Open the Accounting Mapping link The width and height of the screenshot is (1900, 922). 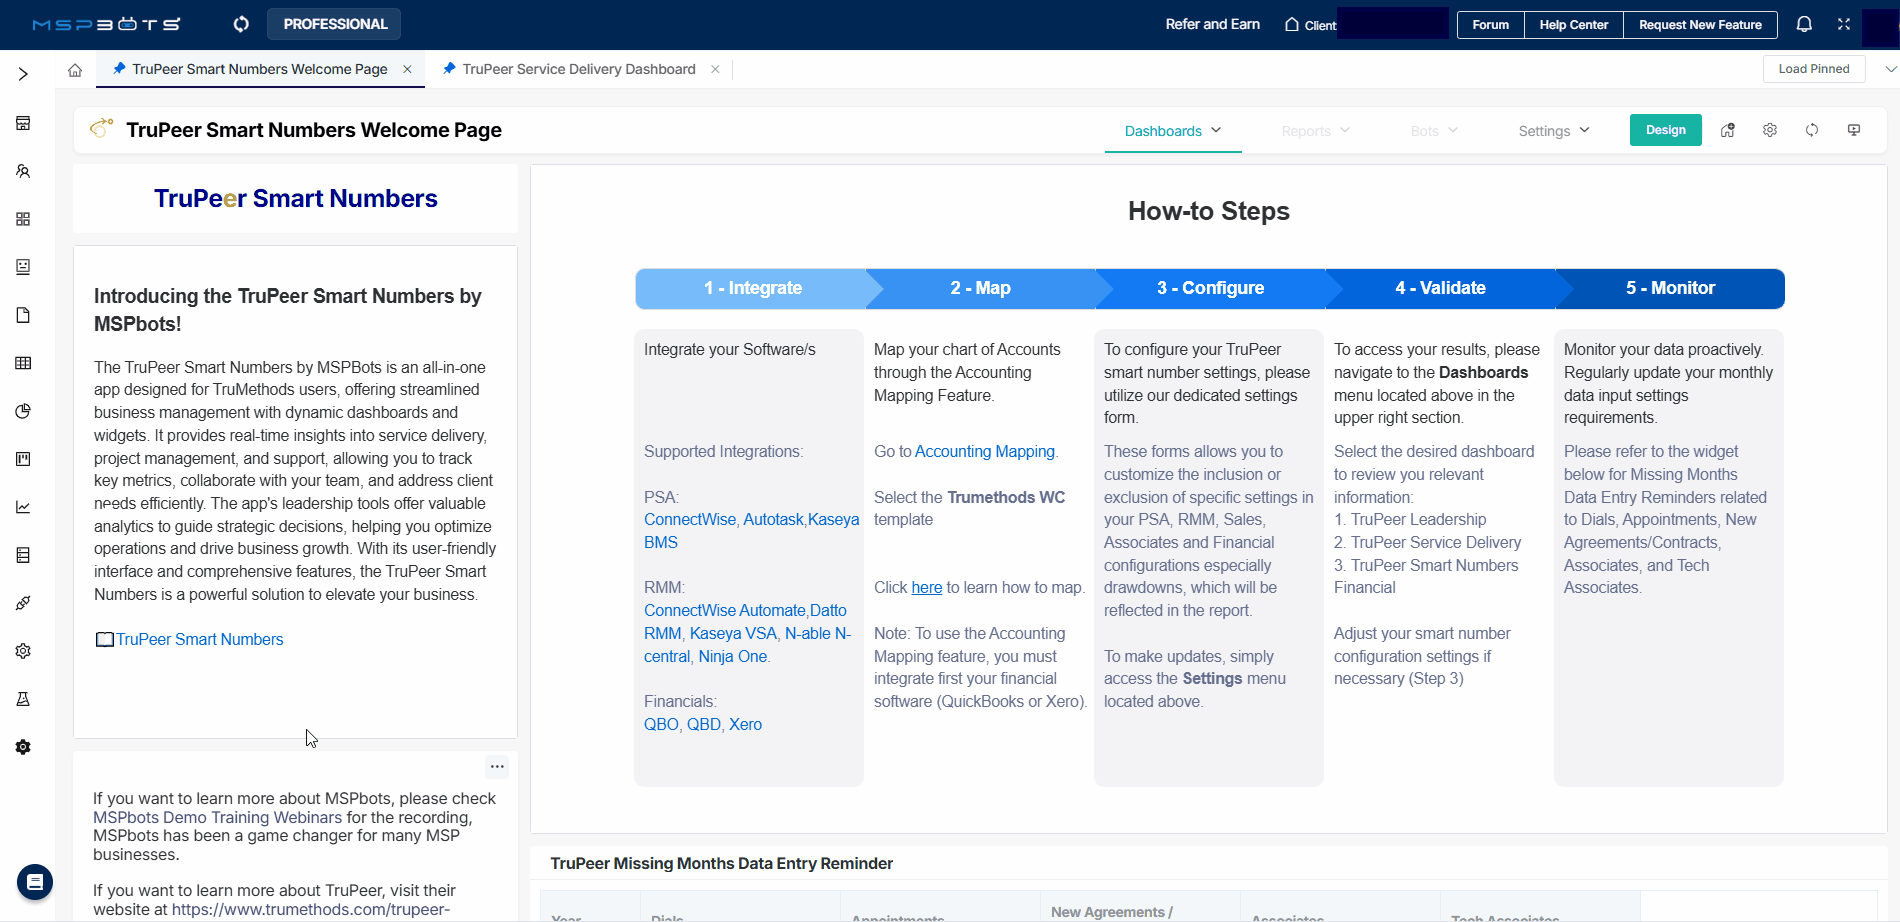pyautogui.click(x=984, y=451)
